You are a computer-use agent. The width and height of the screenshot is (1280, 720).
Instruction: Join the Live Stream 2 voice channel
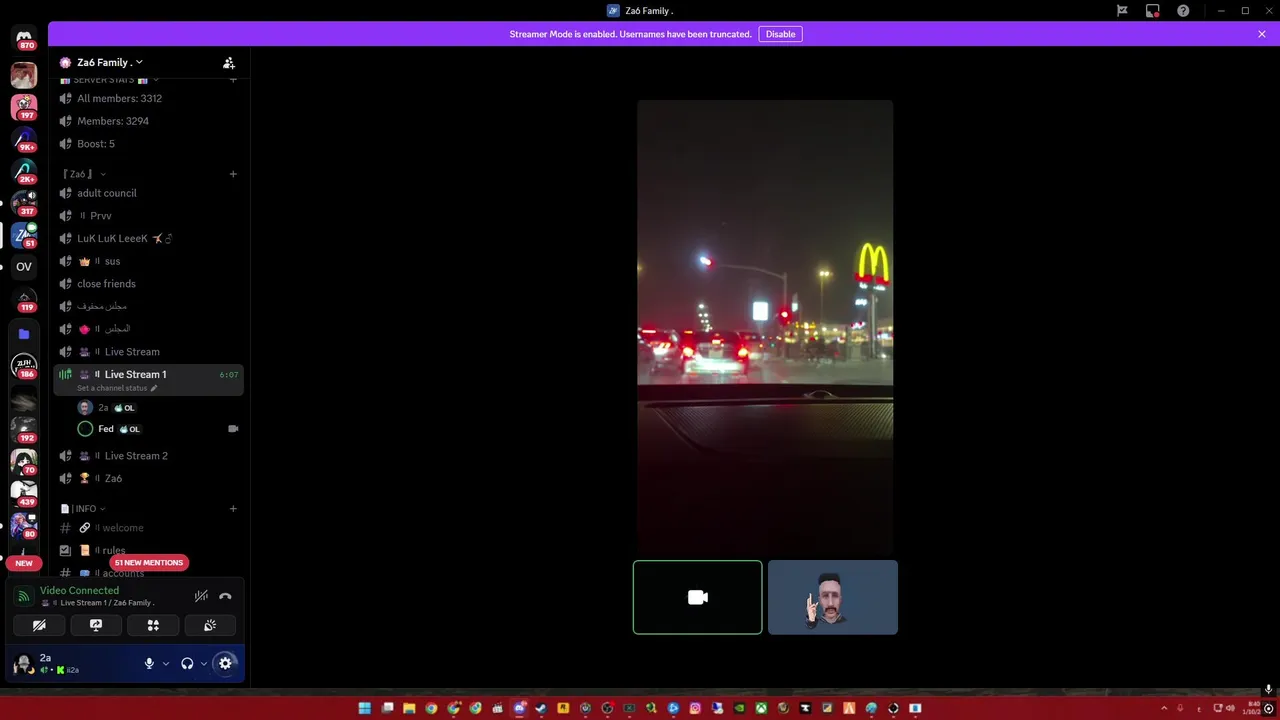[148, 456]
